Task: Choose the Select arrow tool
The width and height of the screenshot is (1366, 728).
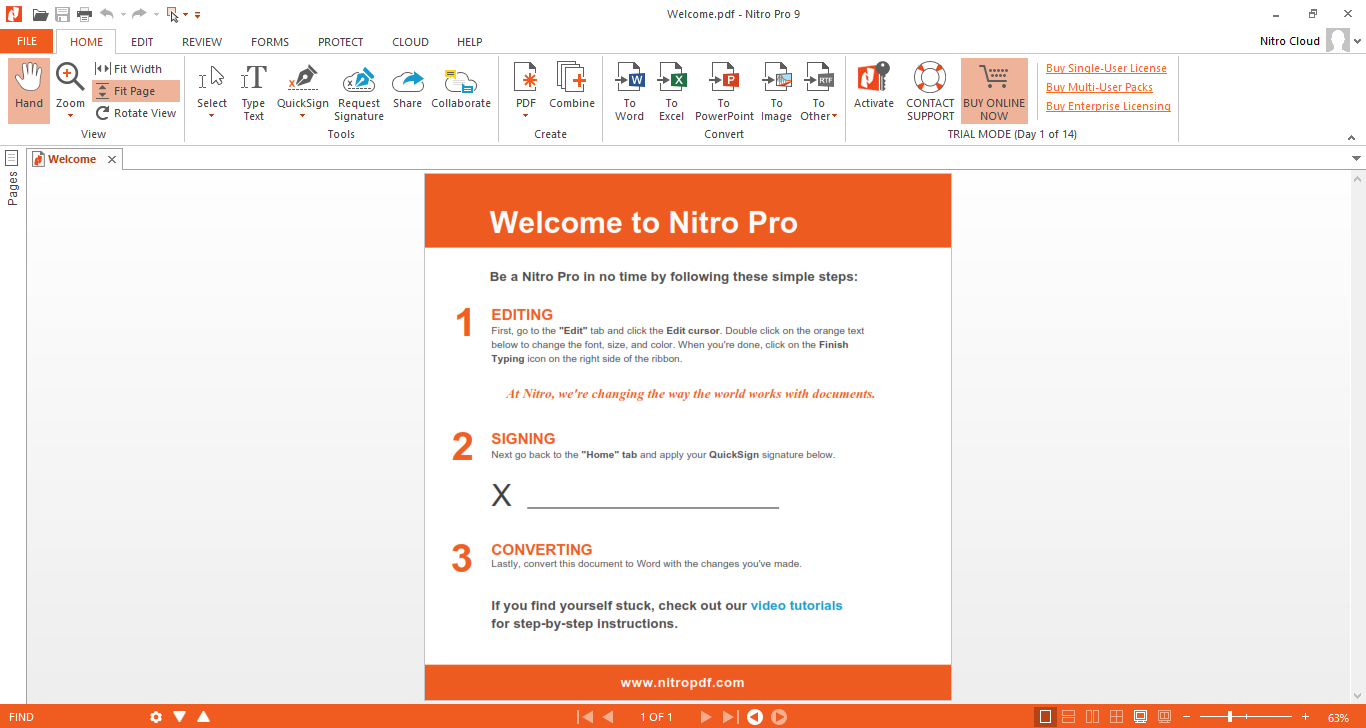Action: point(211,78)
